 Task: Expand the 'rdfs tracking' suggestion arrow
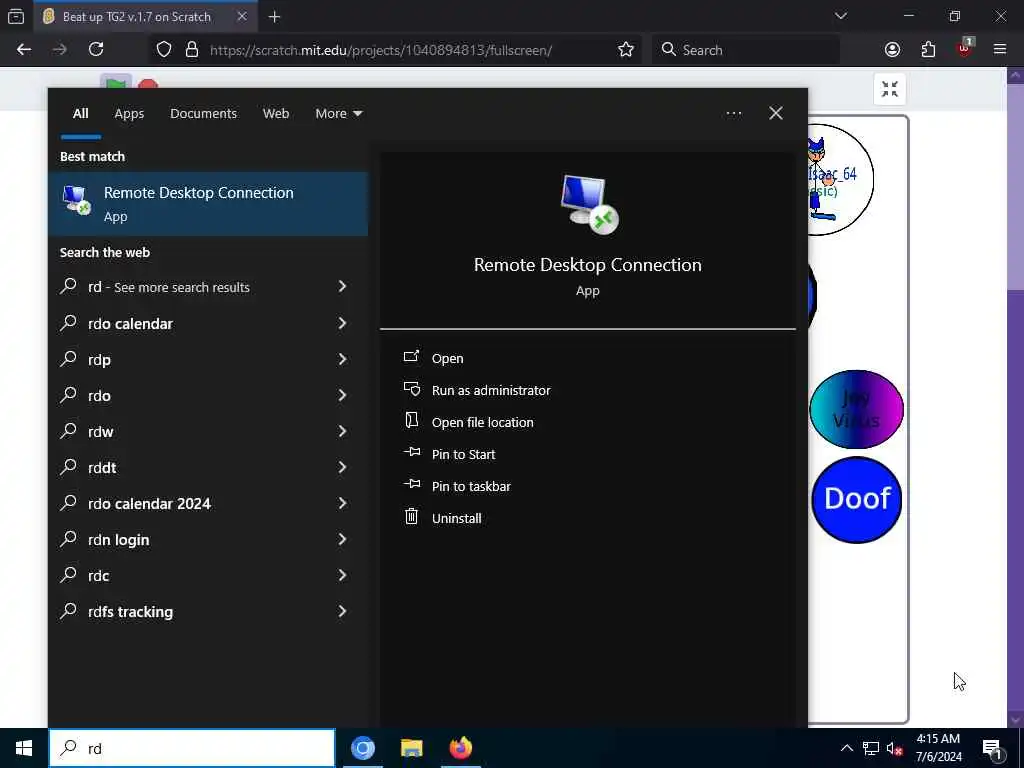pos(342,611)
